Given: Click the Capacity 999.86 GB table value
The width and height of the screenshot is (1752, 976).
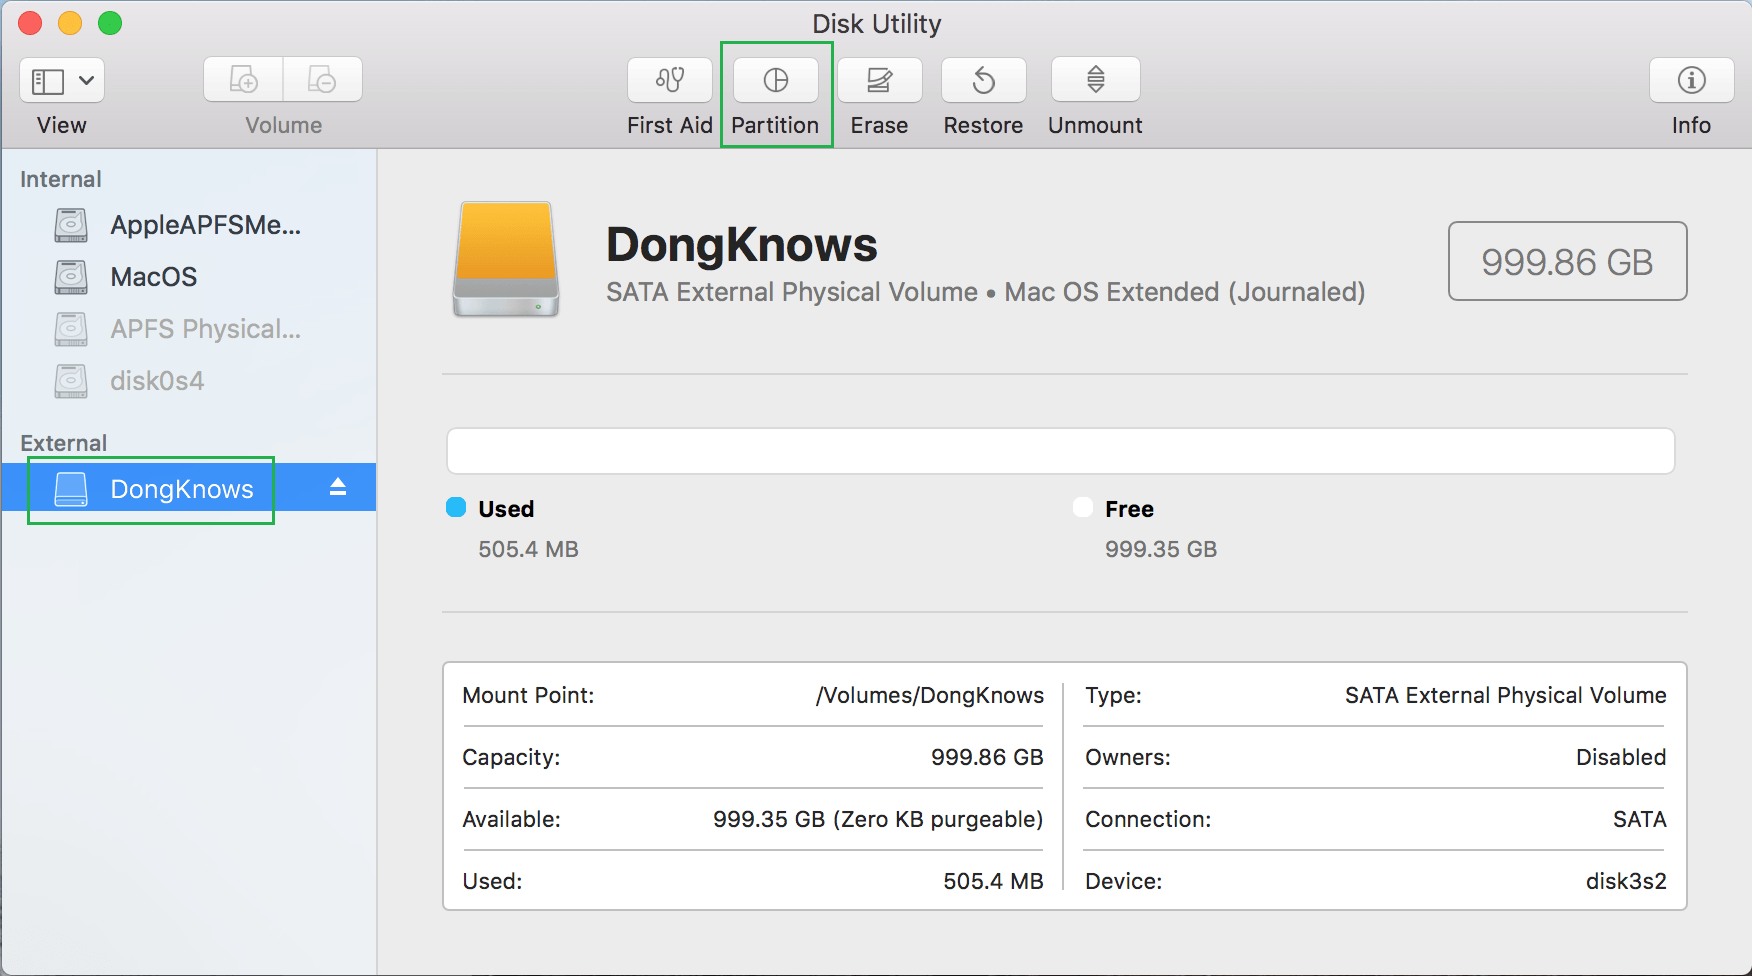Looking at the screenshot, I should [987, 757].
